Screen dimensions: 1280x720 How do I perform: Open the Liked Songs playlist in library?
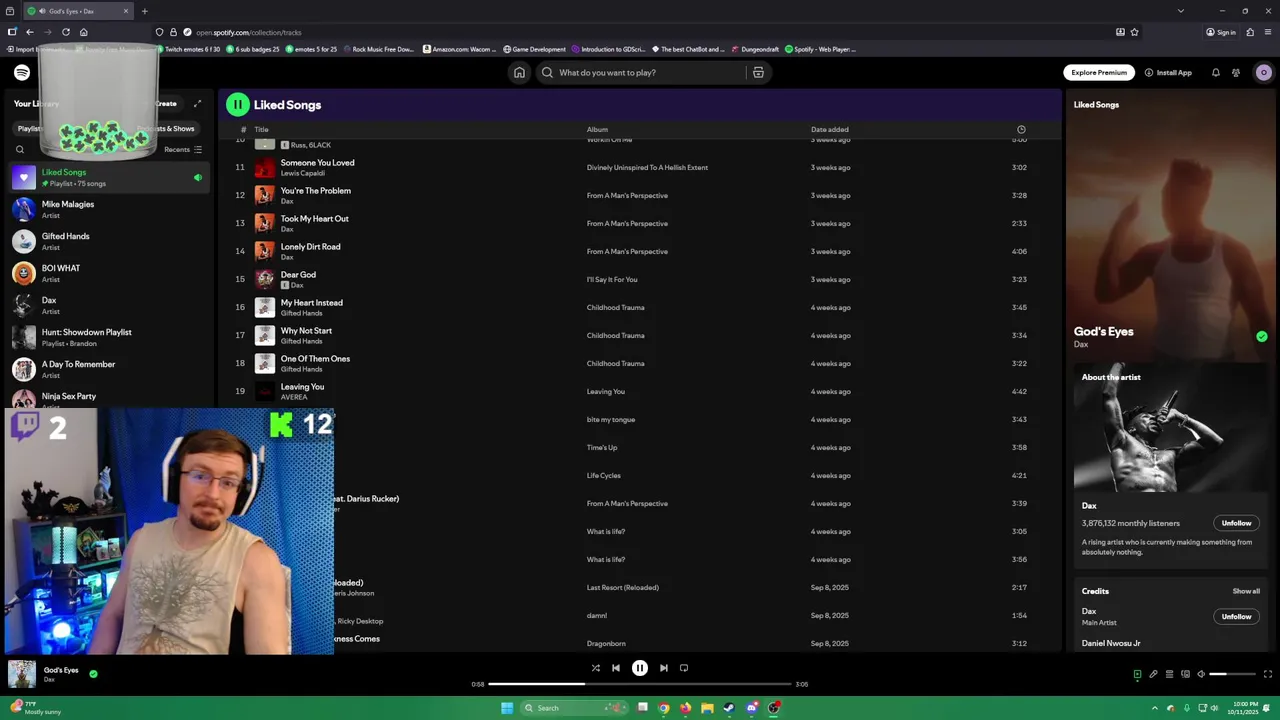click(x=108, y=177)
